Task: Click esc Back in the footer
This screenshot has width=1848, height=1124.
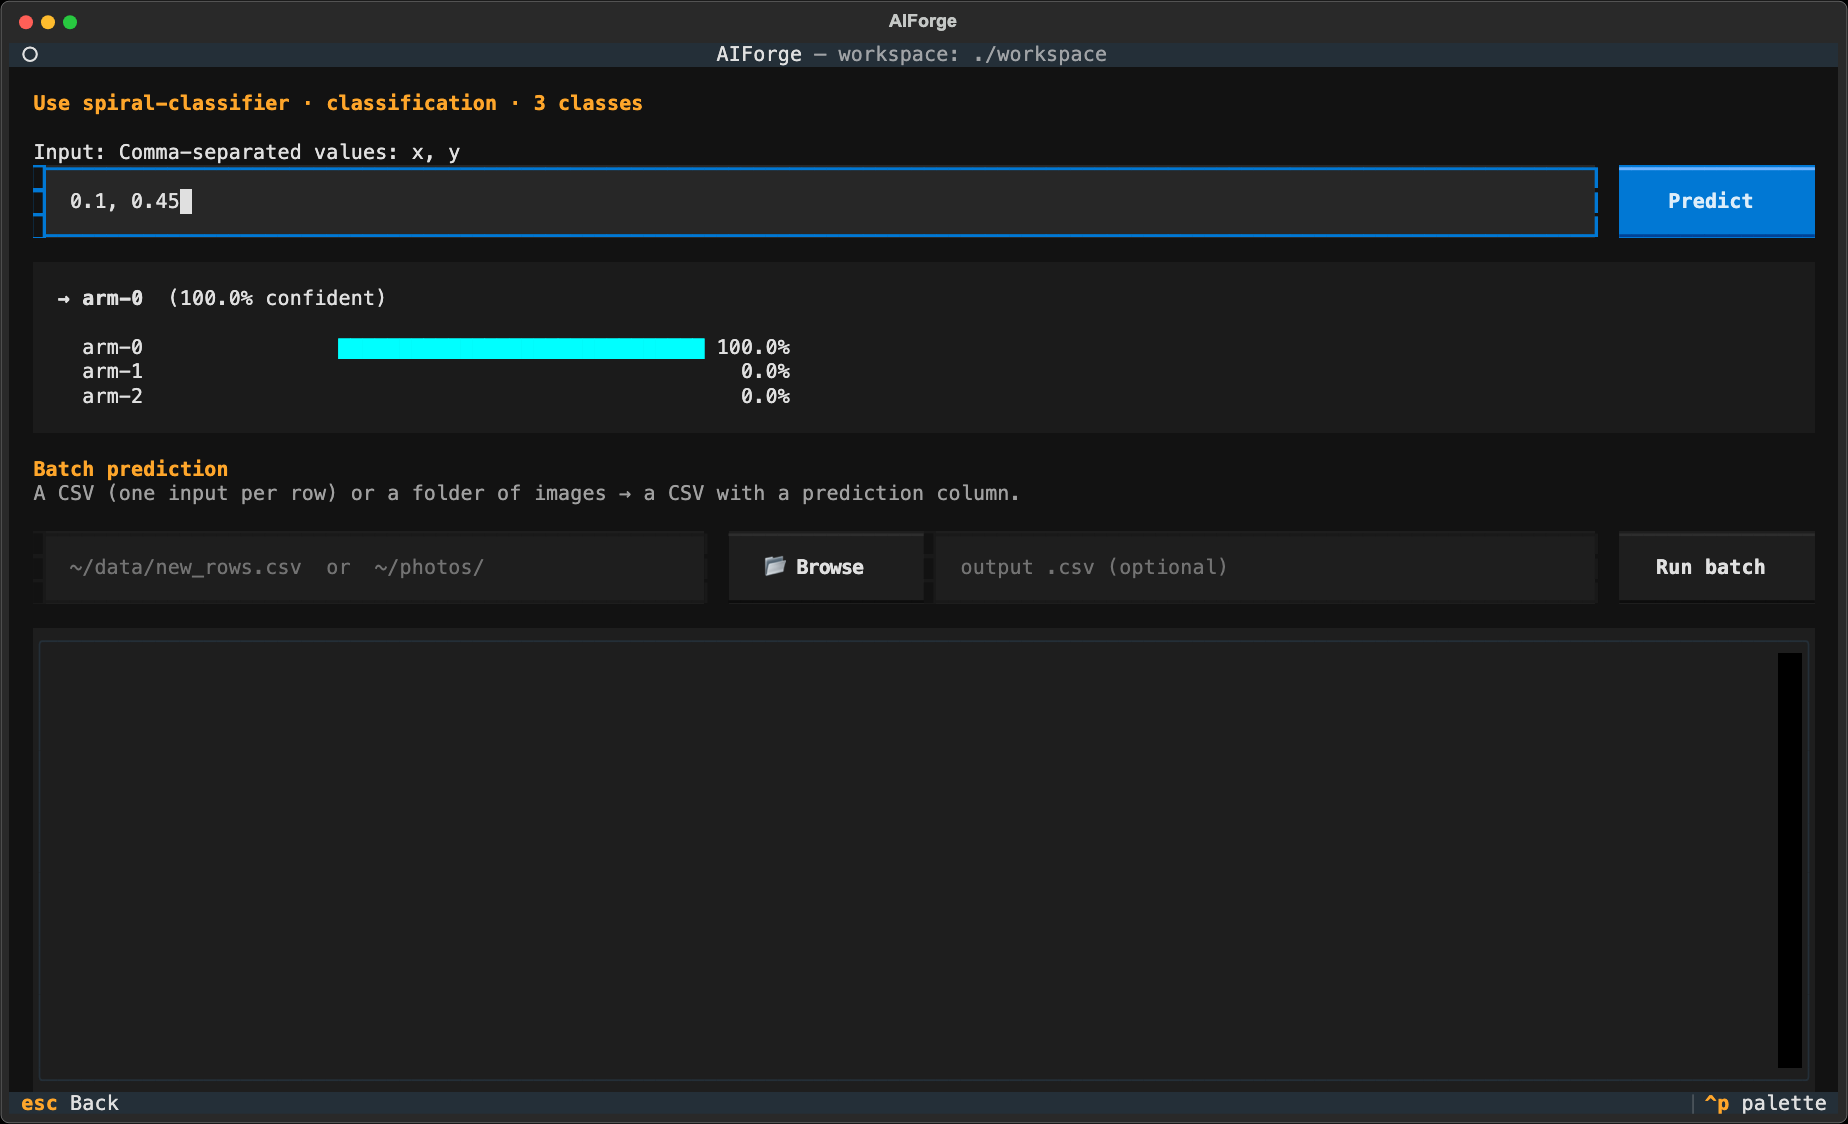Action: pyautogui.click(x=70, y=1103)
